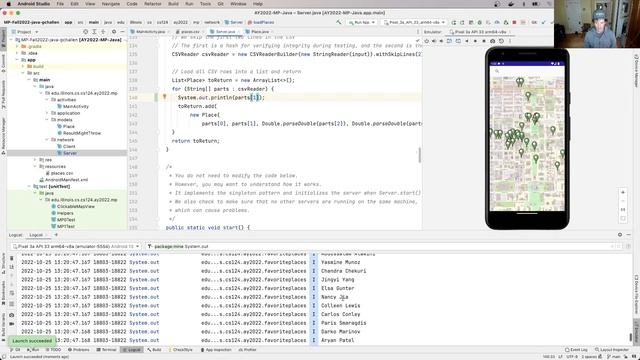Image resolution: width=640 pixels, height=360 pixels.
Task: Open the Profiler tool window
Action: point(247,350)
